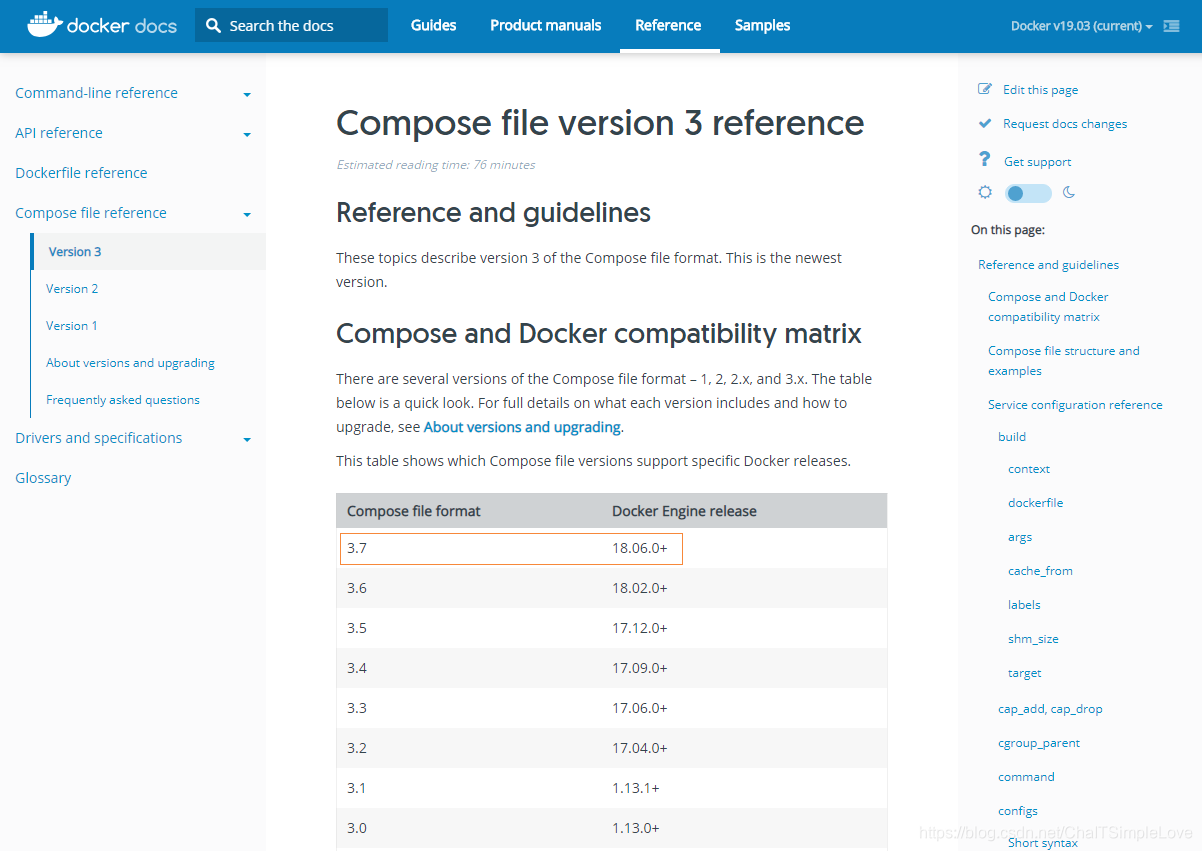
Task: Open the Product manuals tab
Action: (546, 25)
